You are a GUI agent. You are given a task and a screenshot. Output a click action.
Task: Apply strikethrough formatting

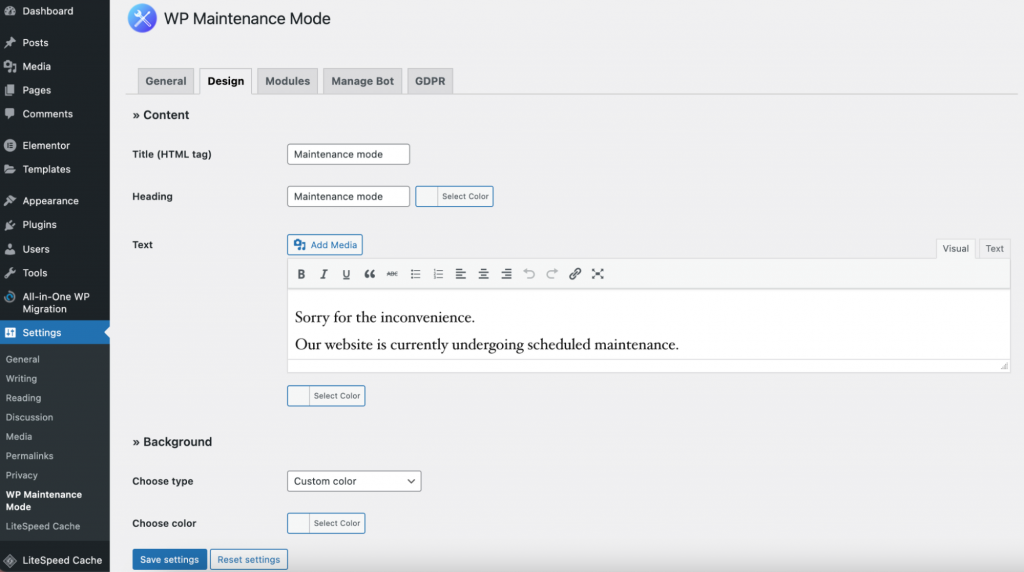coord(392,274)
